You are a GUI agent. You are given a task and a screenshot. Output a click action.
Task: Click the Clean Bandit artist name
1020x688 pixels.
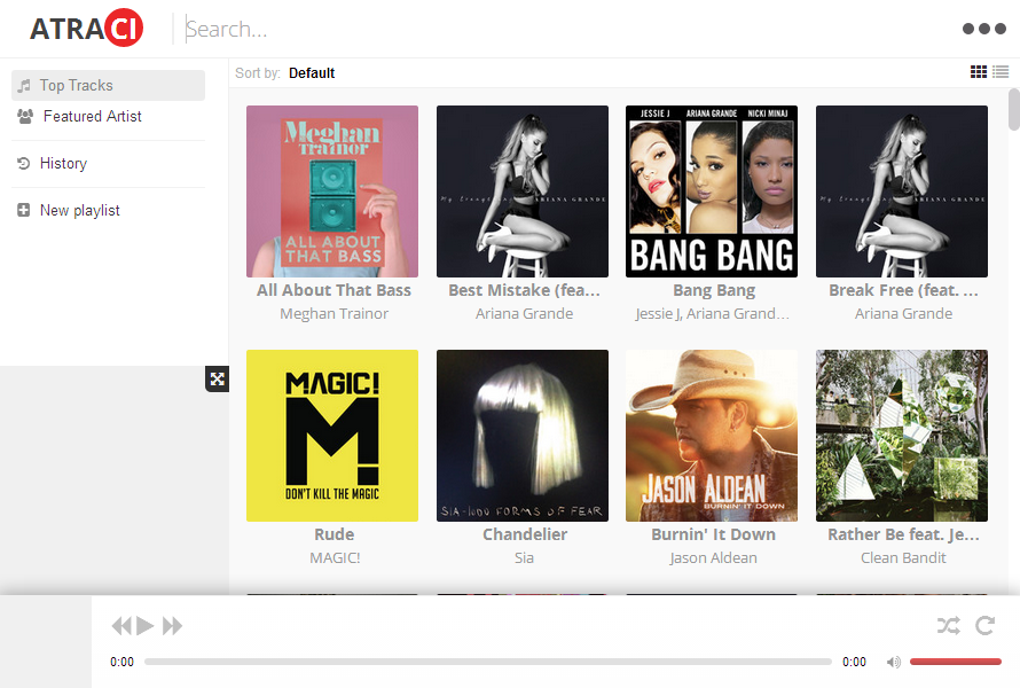pyautogui.click(x=904, y=558)
